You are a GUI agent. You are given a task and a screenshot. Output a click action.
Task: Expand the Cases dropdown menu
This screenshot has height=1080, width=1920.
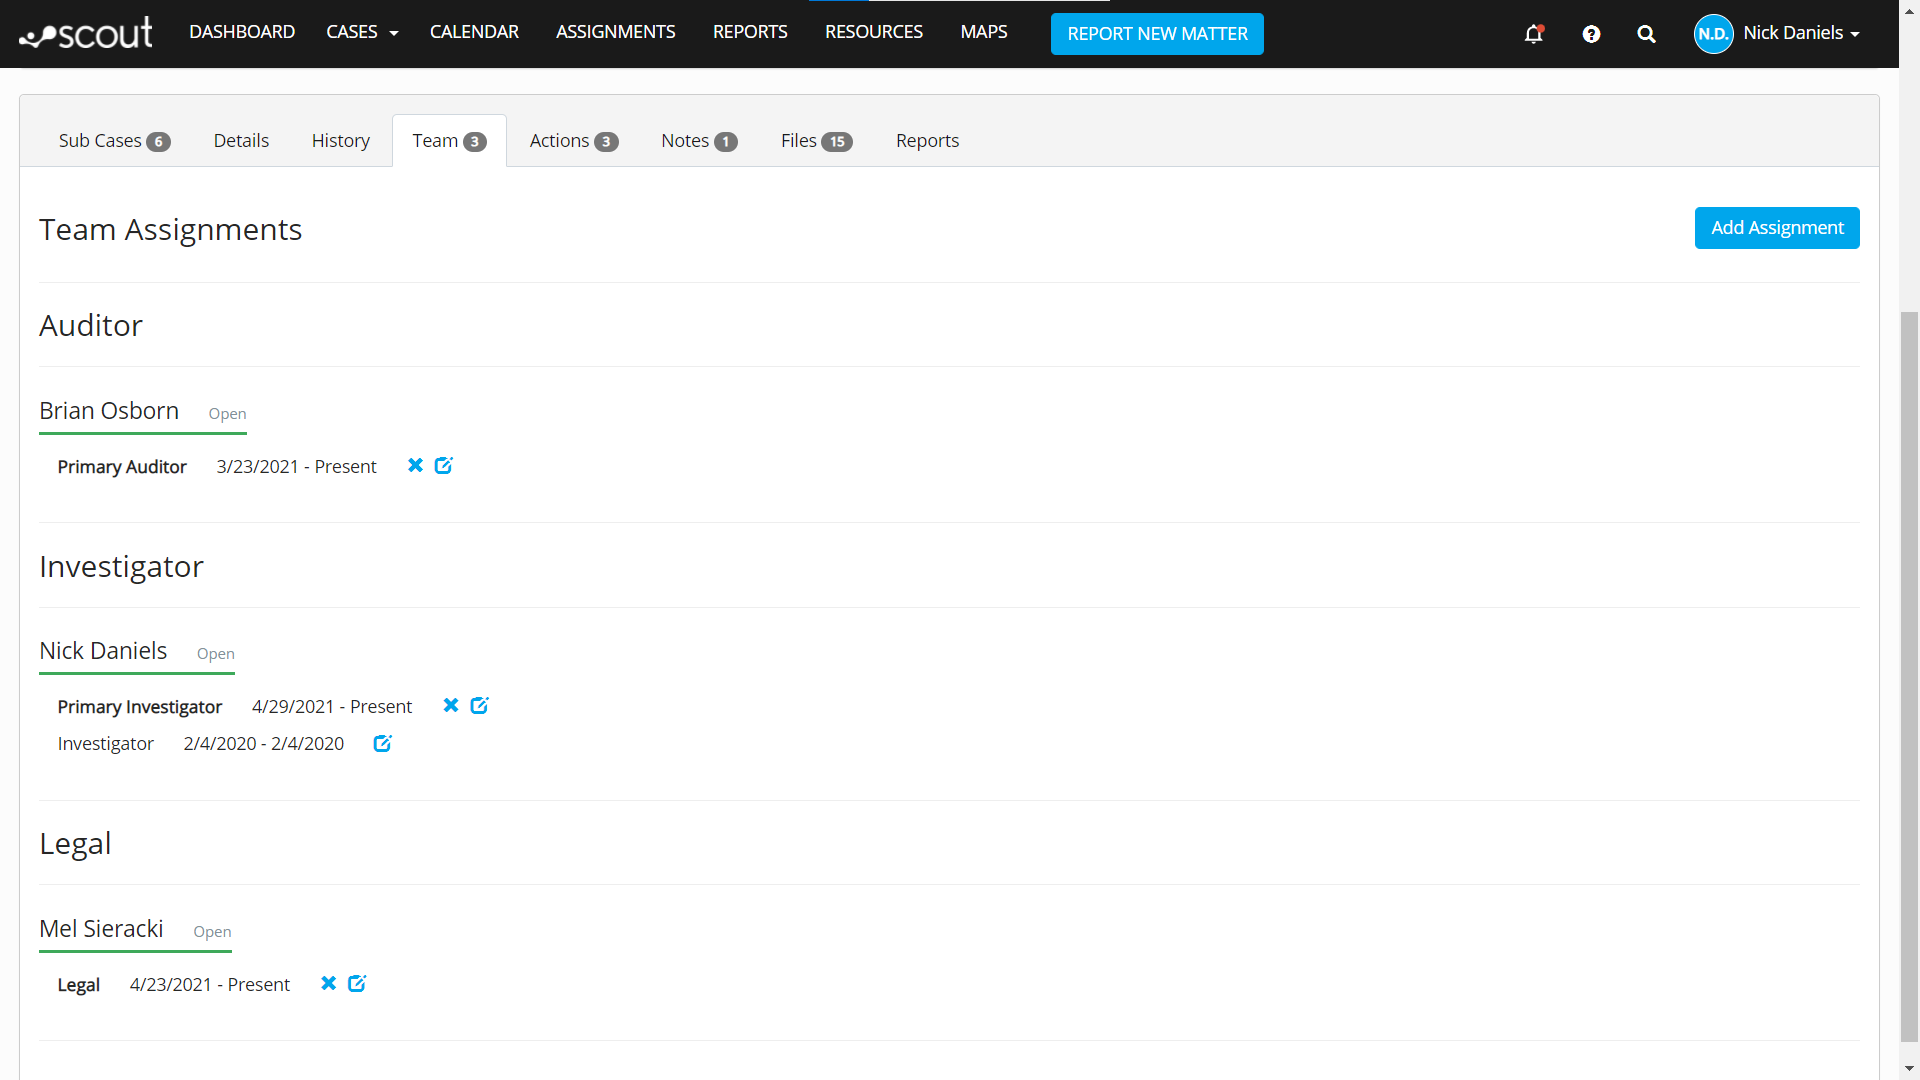pyautogui.click(x=362, y=32)
